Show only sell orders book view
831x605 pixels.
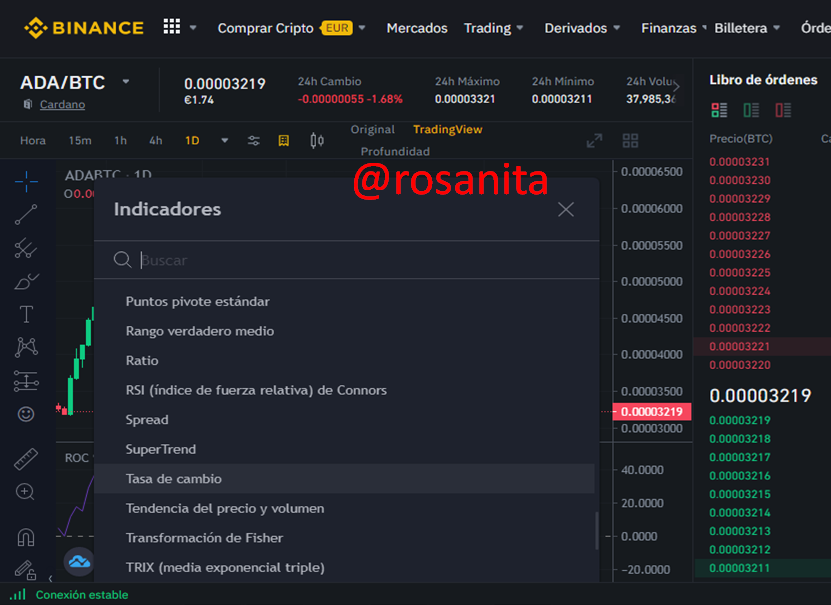click(783, 110)
